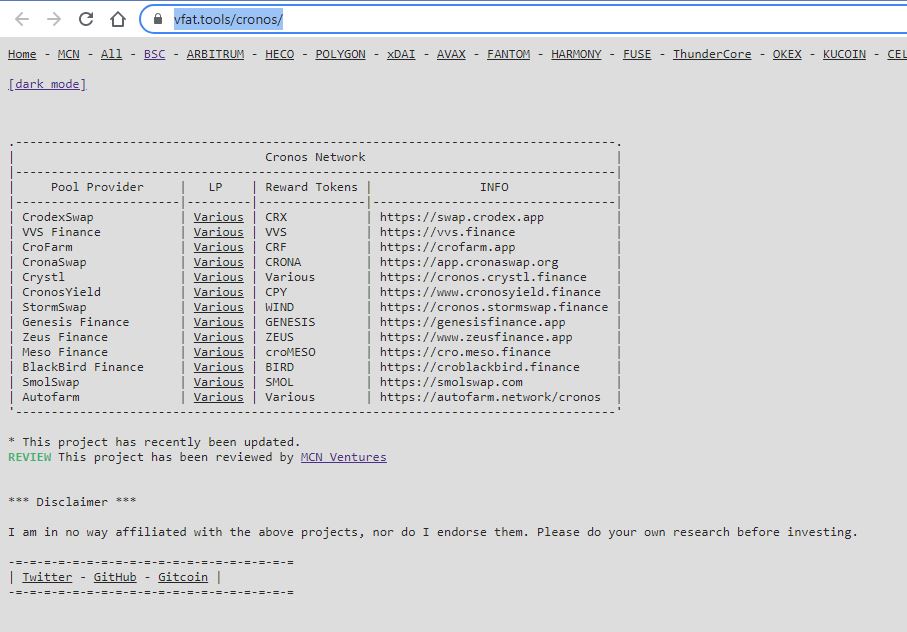The height and width of the screenshot is (632, 907).
Task: Open Various LP link for Crystl
Action: (x=219, y=277)
